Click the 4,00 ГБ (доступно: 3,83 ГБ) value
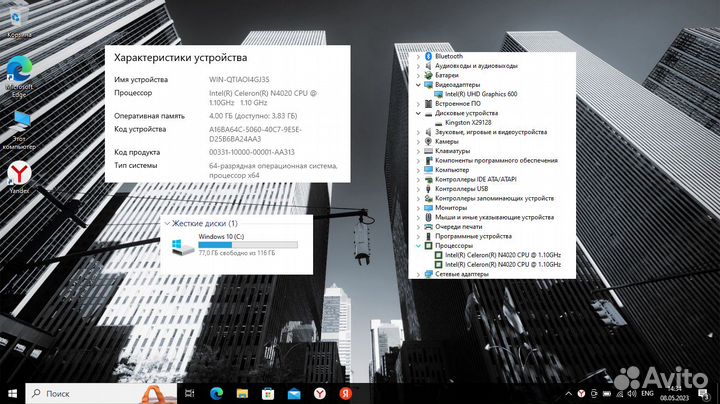The image size is (720, 404). pos(253,116)
